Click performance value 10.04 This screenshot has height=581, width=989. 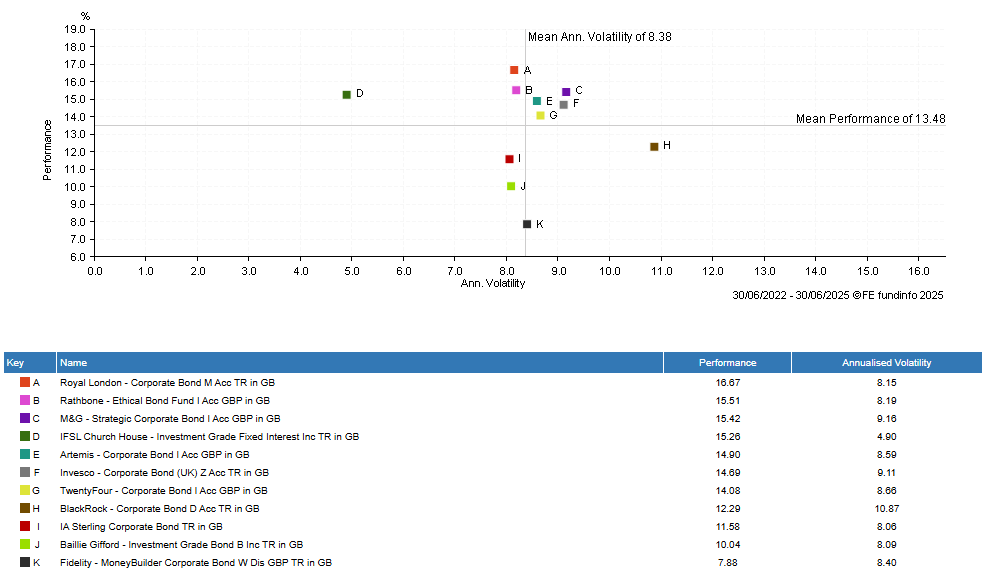tap(727, 544)
